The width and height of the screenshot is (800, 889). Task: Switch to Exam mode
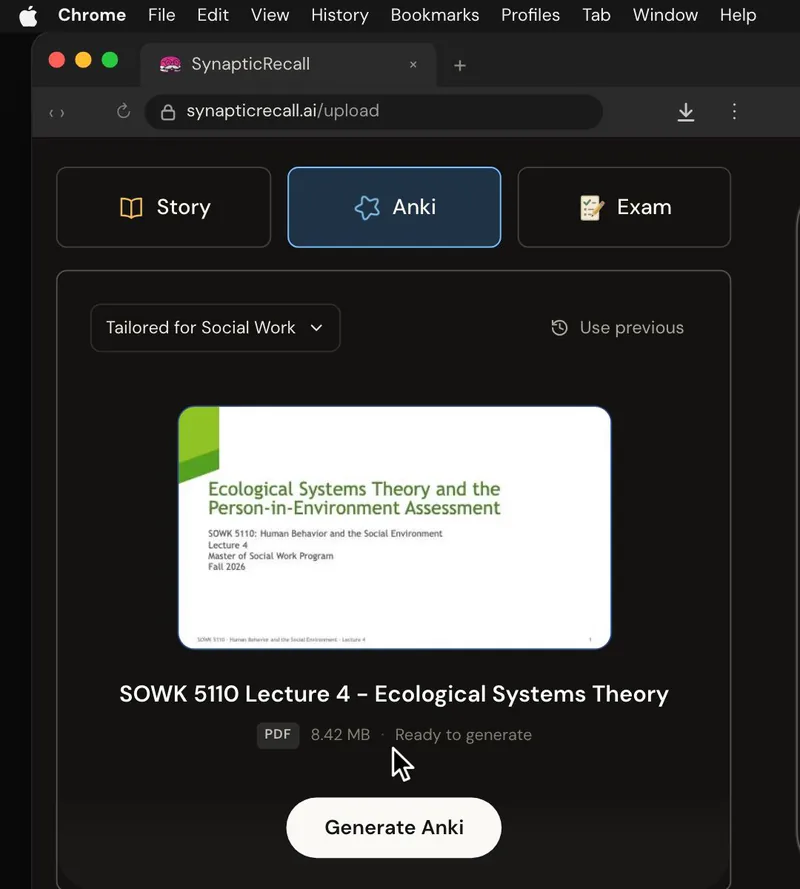pos(624,207)
